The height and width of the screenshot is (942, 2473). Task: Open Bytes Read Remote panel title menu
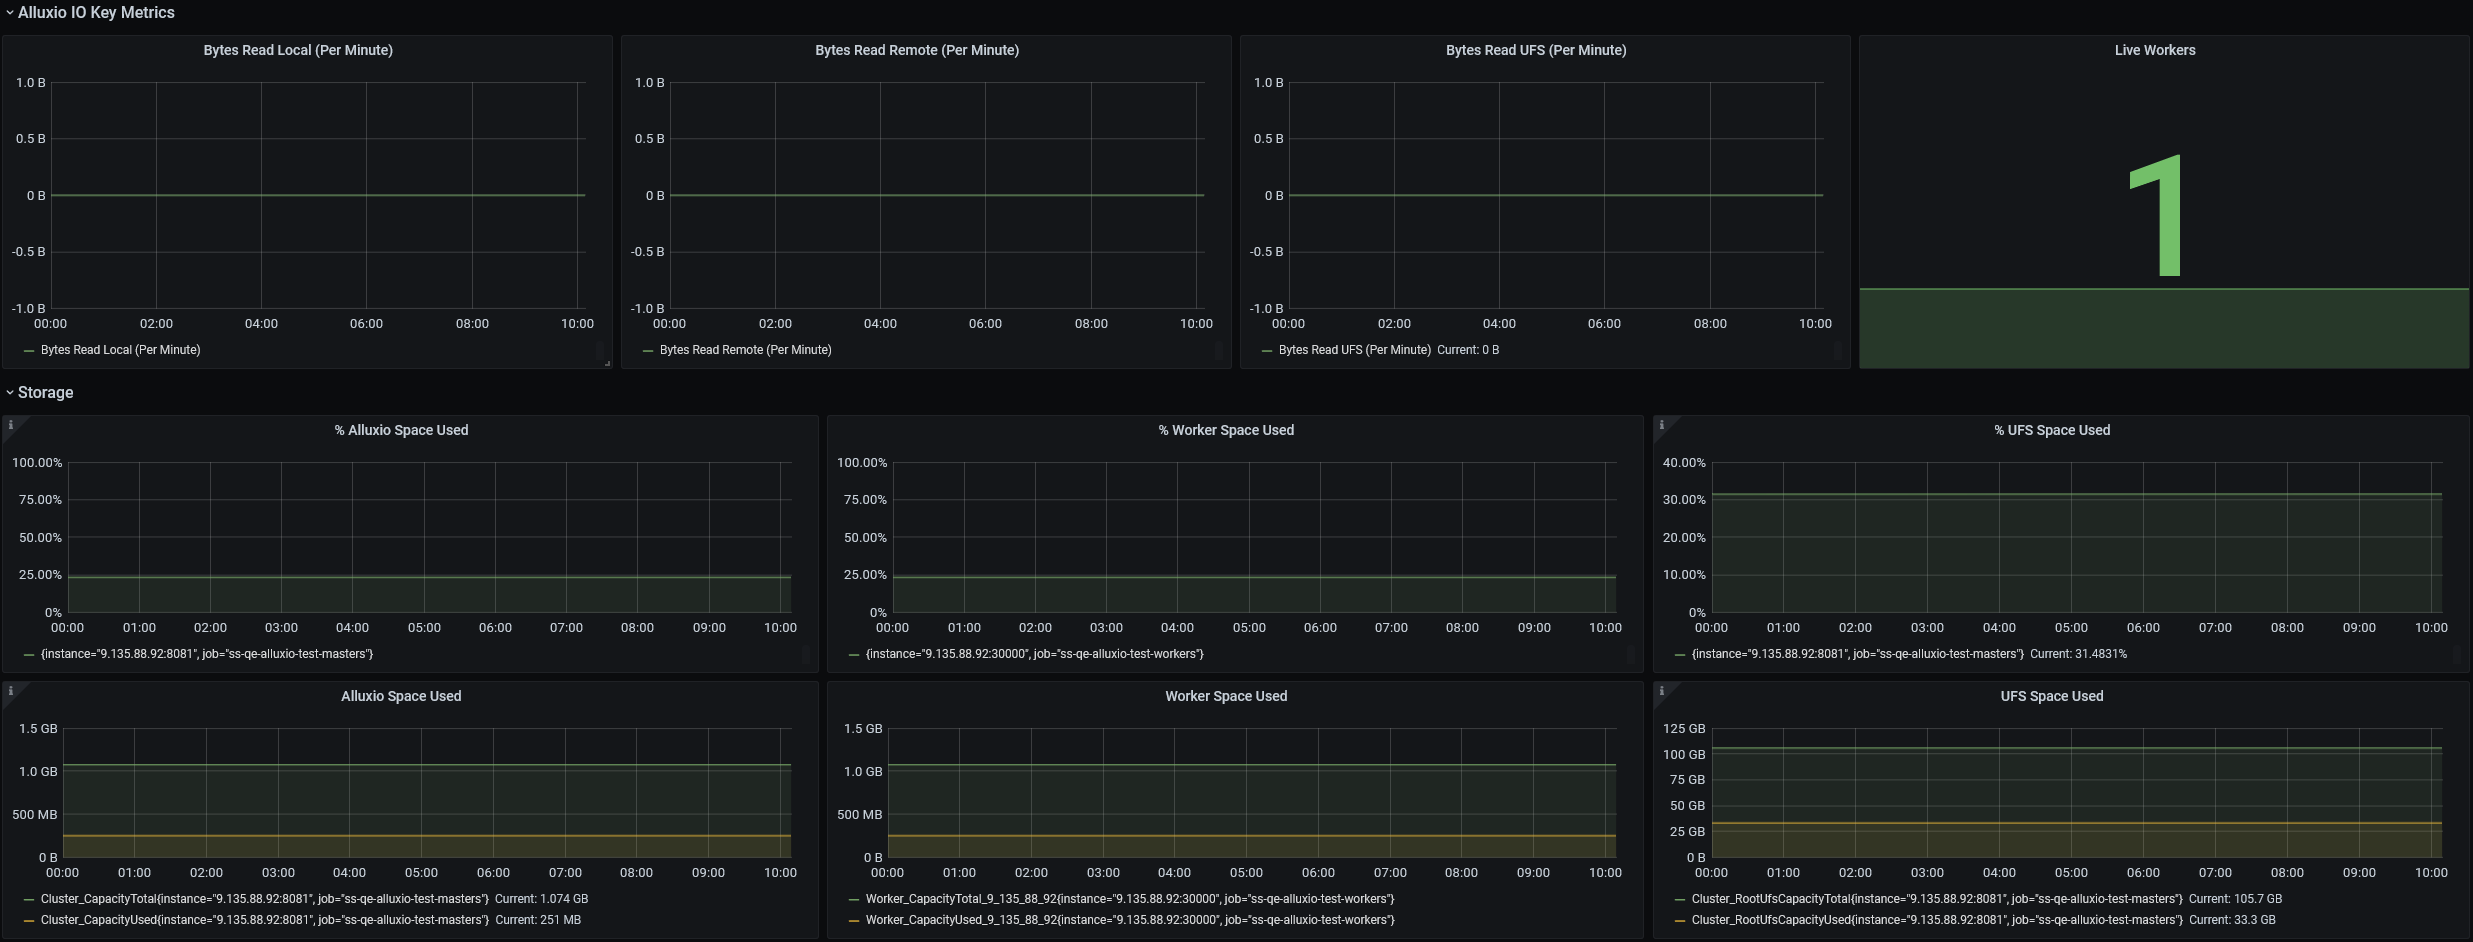(916, 50)
